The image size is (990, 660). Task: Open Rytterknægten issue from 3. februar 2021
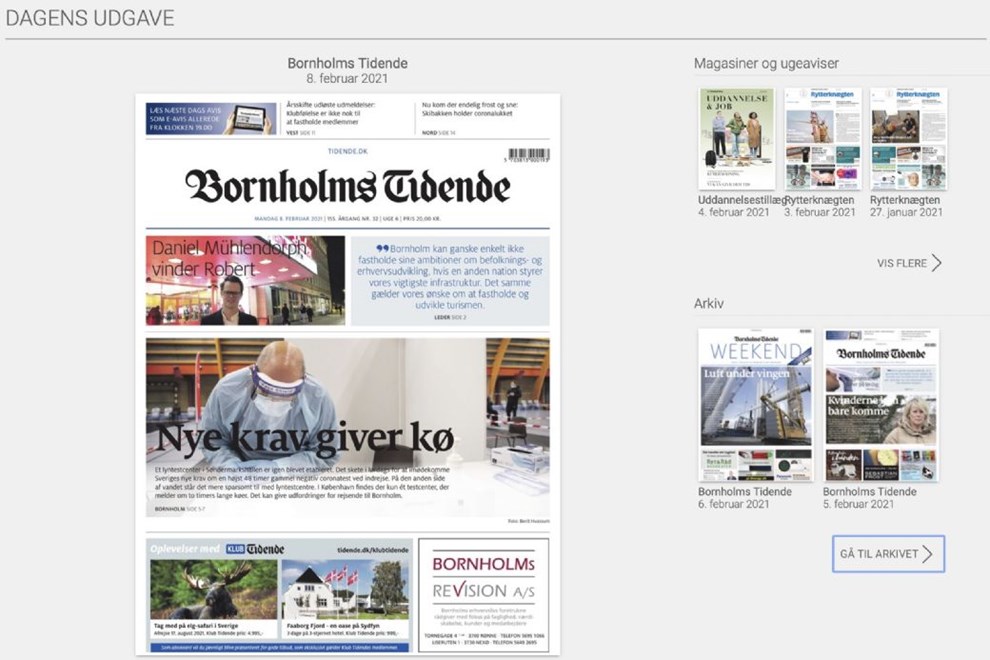(x=822, y=139)
